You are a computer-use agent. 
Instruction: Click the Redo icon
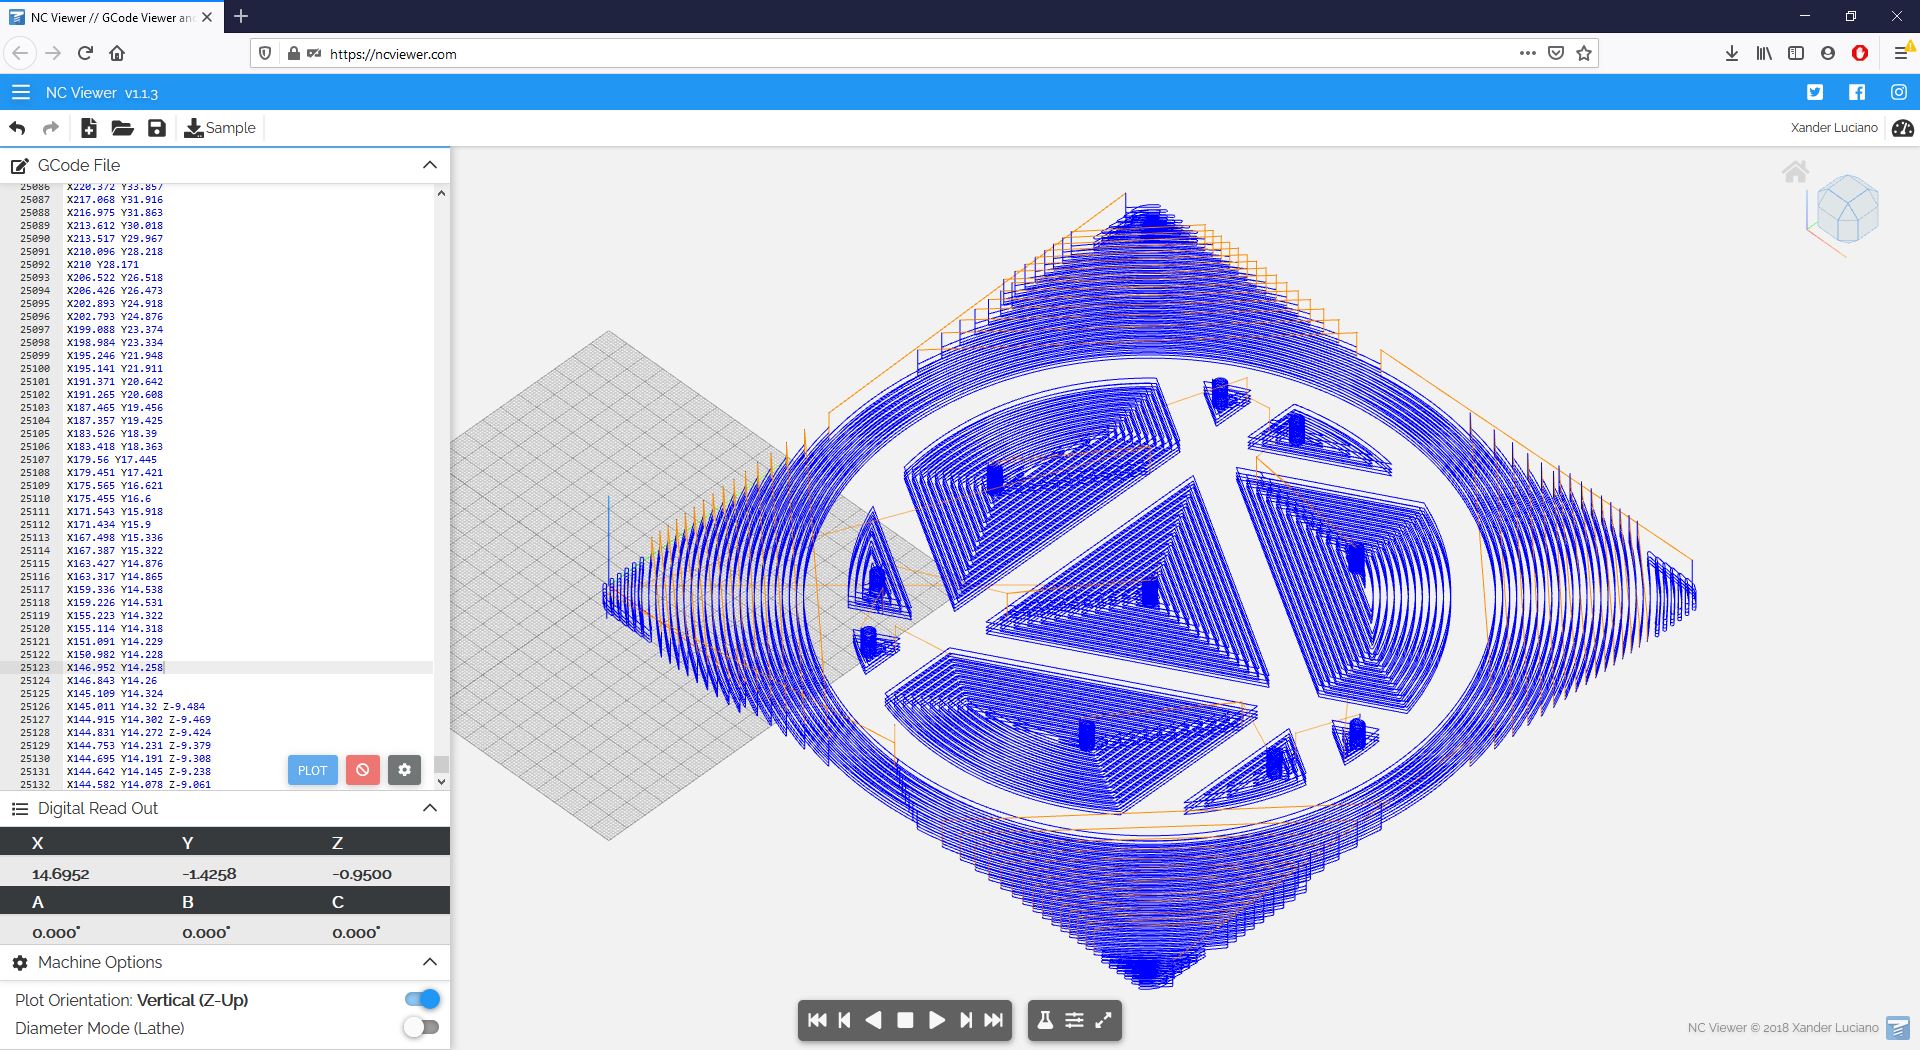[49, 128]
